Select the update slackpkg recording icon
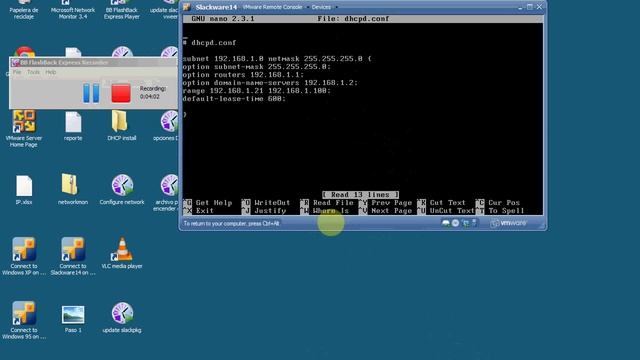640x360 pixels. tap(122, 318)
